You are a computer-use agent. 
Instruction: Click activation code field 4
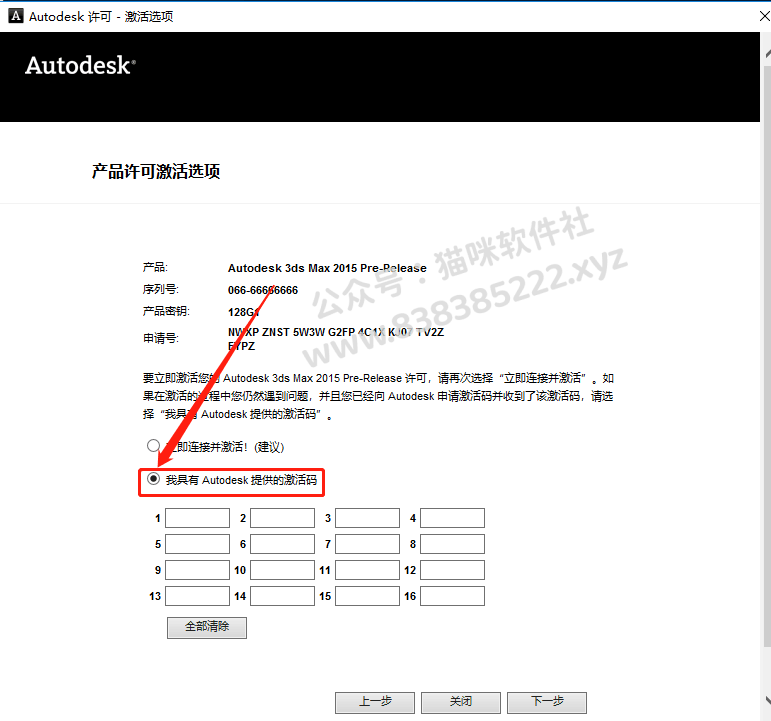click(452, 518)
